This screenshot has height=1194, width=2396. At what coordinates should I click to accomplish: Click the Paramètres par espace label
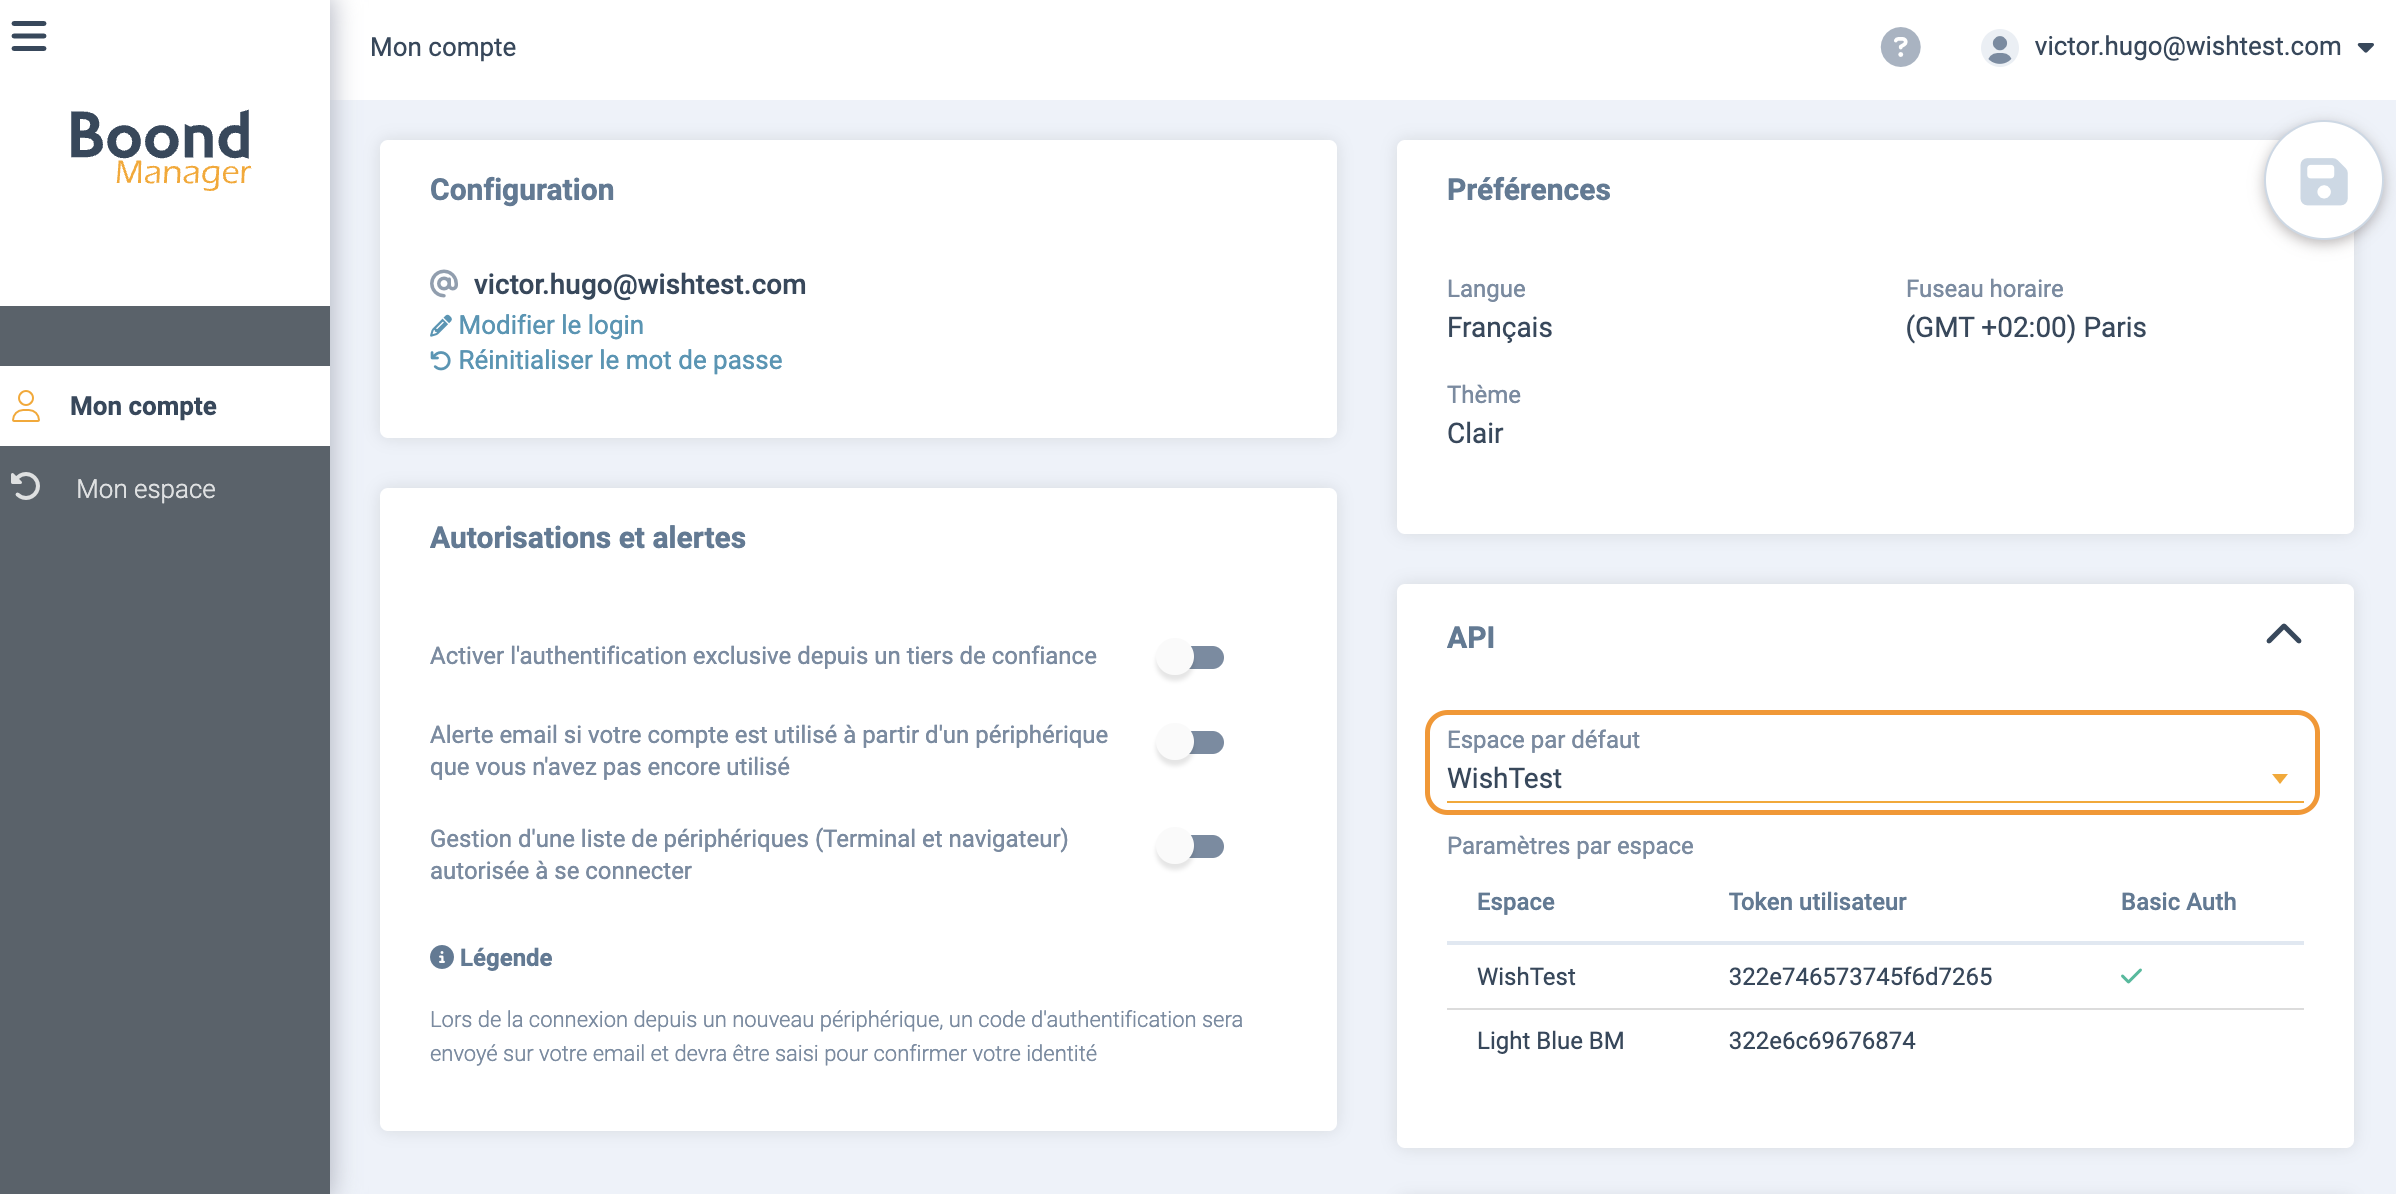pyautogui.click(x=1570, y=846)
